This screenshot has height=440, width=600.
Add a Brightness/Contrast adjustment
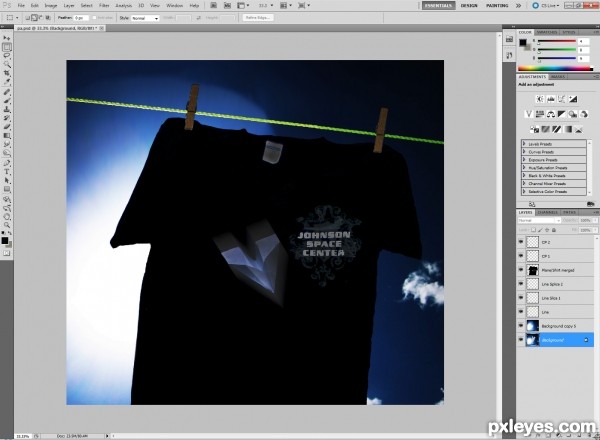tap(540, 99)
